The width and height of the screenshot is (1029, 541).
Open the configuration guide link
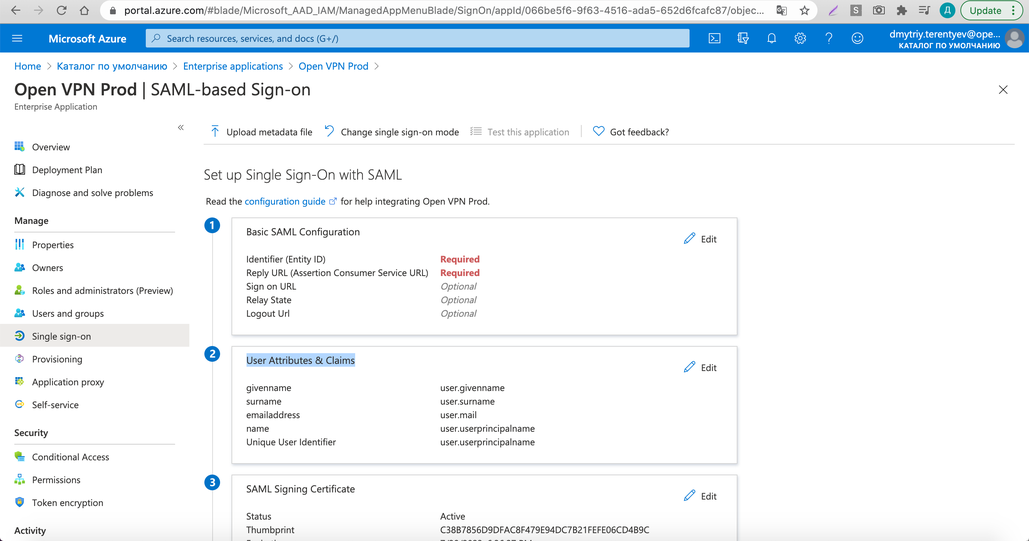click(285, 202)
